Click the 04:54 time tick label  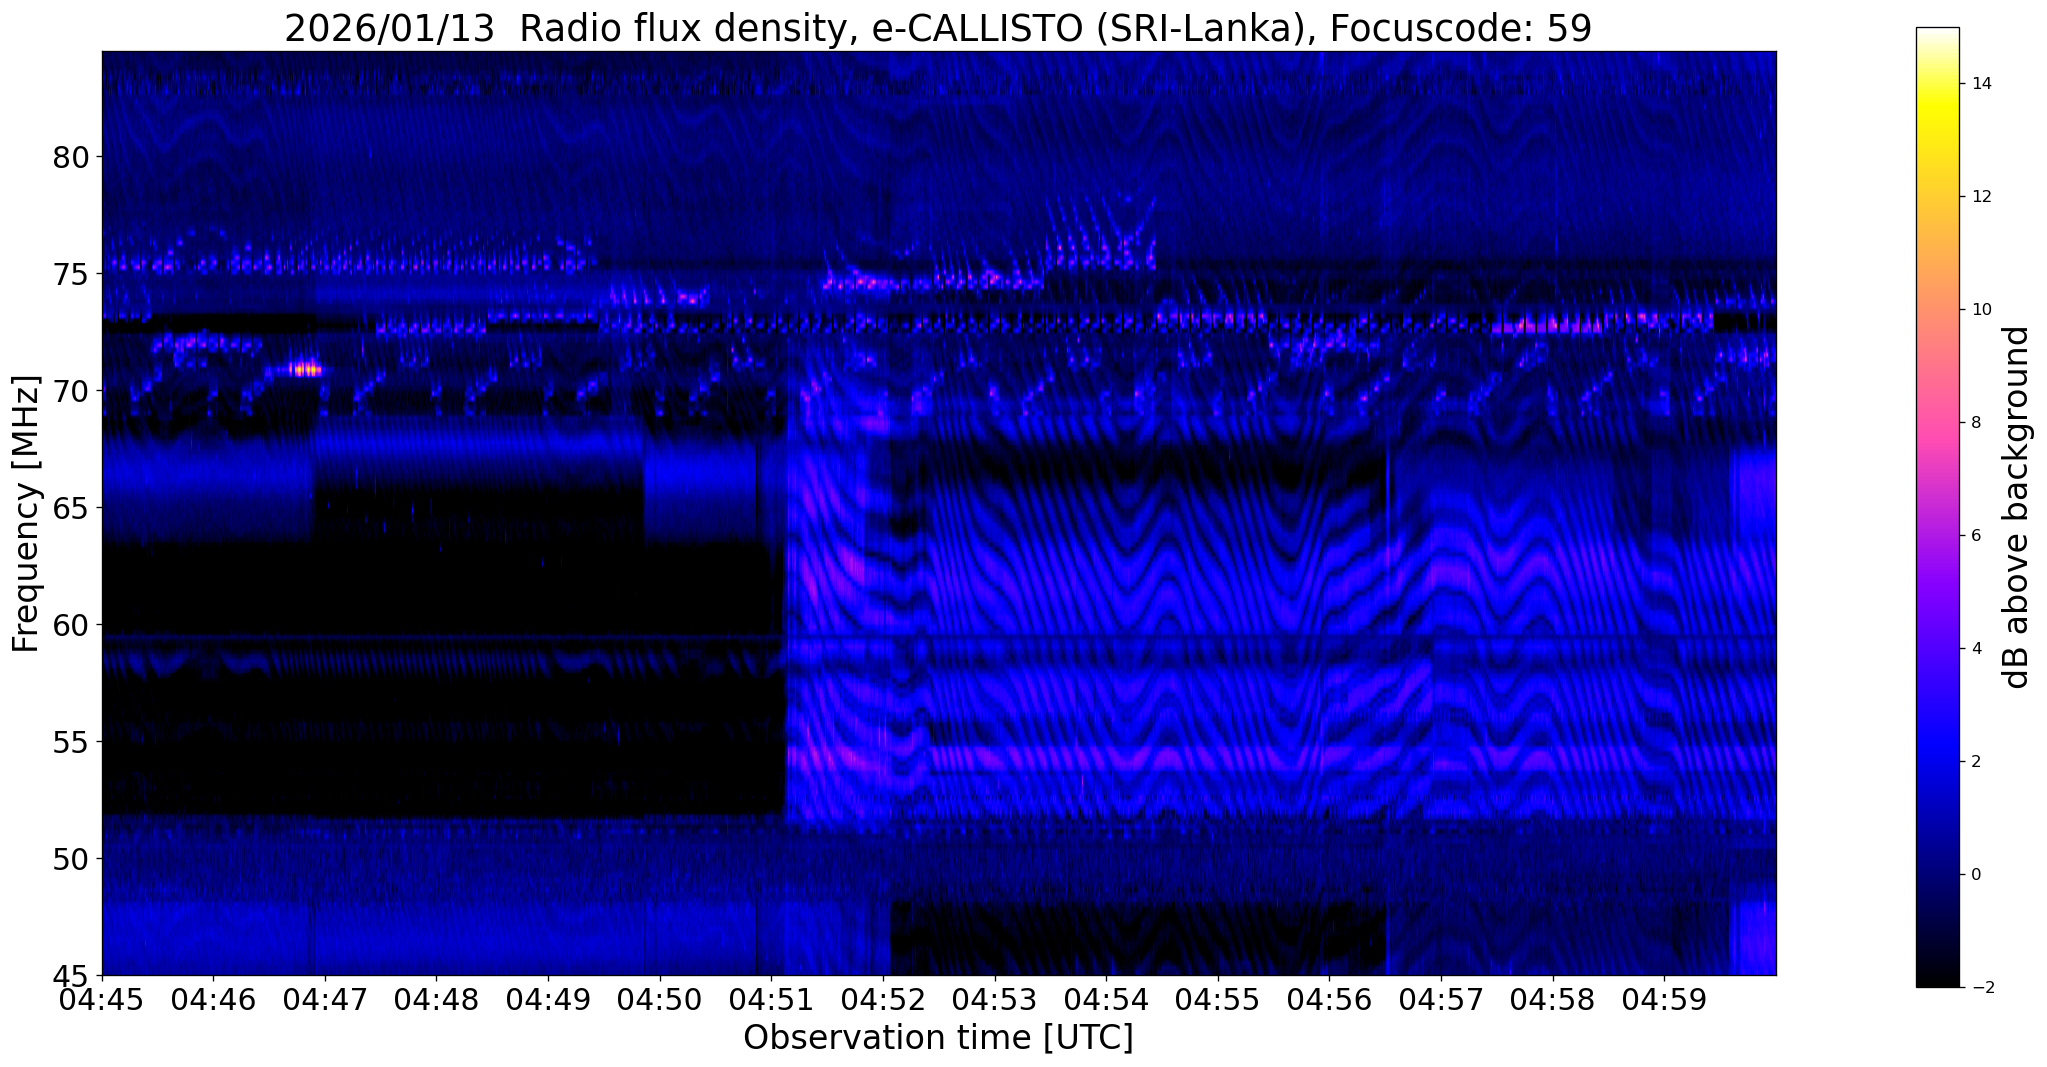[1107, 999]
